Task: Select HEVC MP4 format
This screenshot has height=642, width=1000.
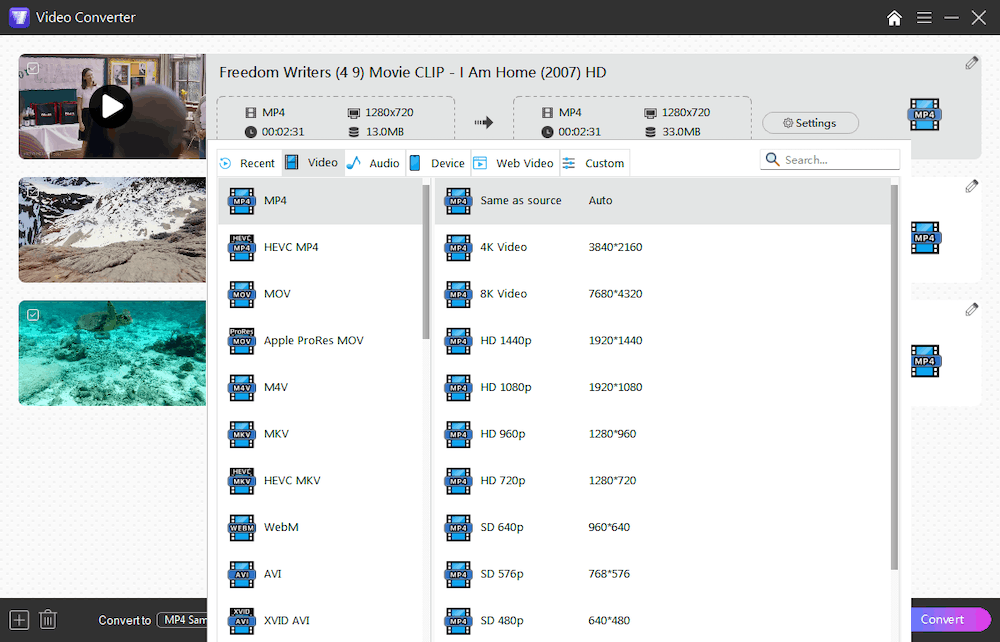Action: click(x=320, y=247)
